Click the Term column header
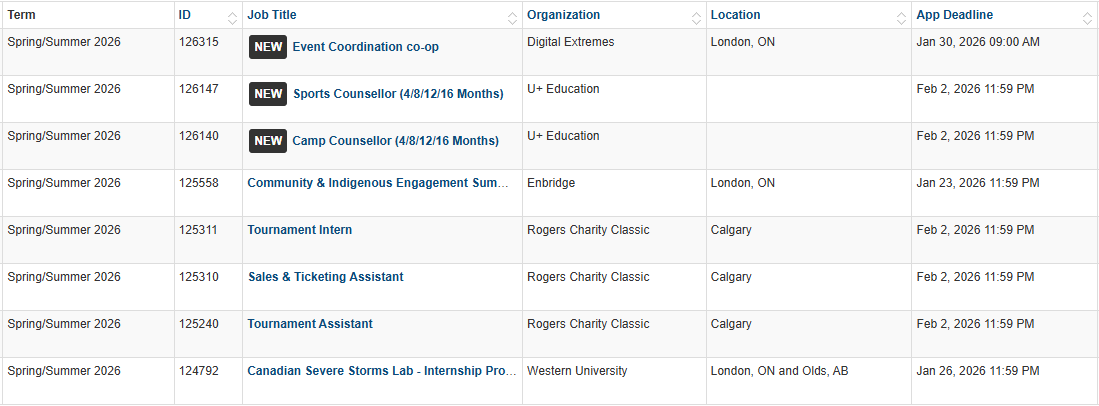This screenshot has height=406, width=1099. (x=22, y=15)
